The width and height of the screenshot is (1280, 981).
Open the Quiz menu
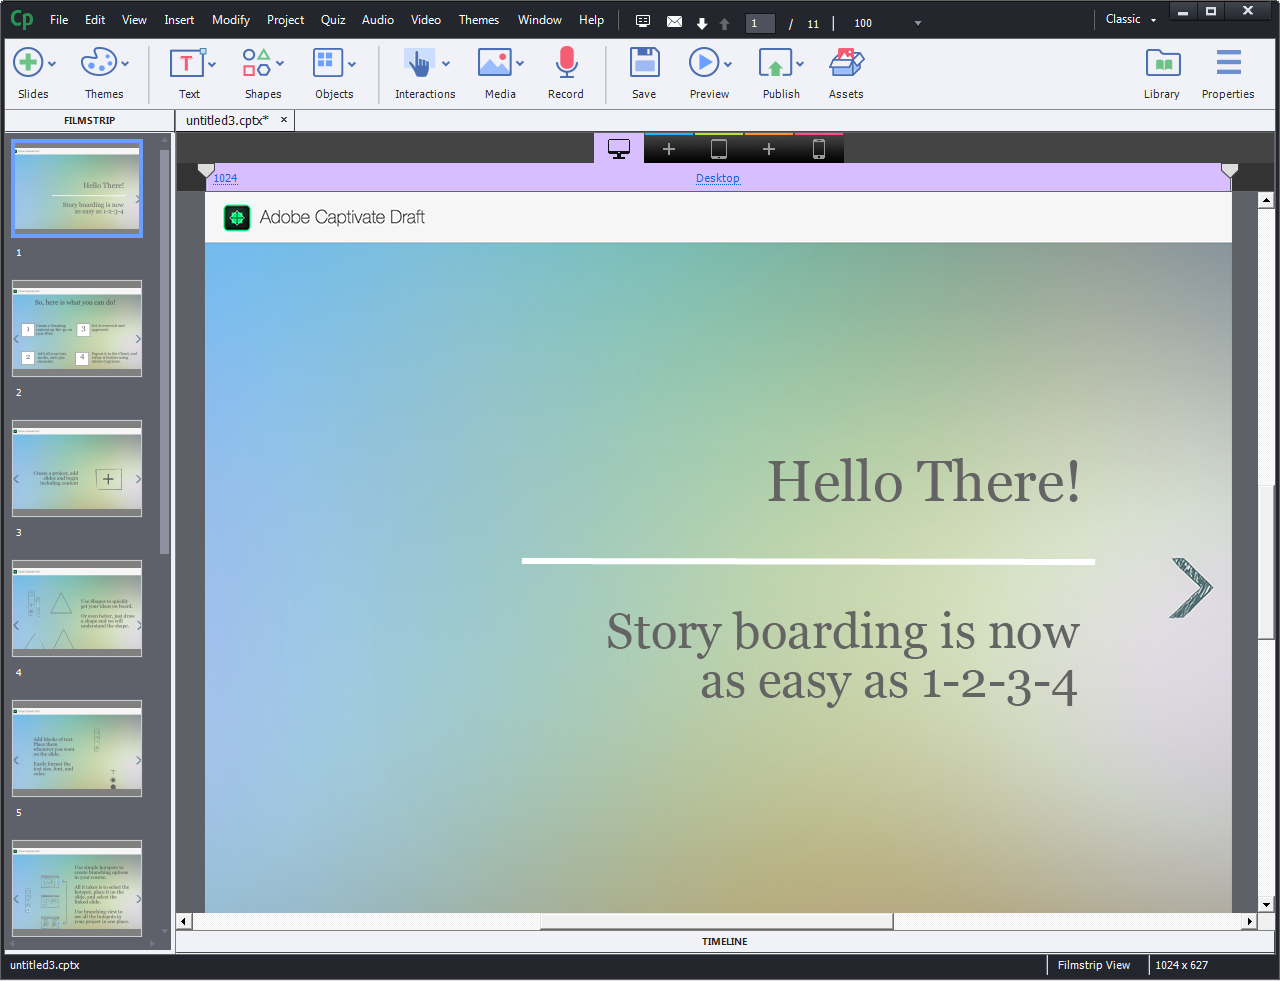(x=333, y=19)
